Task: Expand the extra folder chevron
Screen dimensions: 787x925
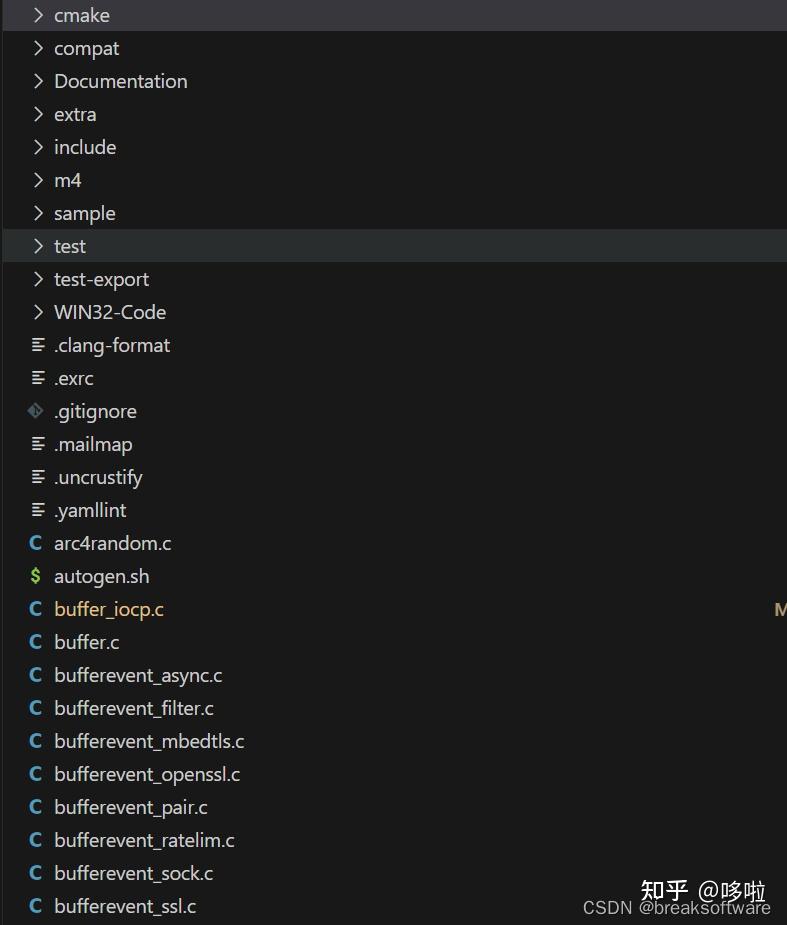Action: pos(38,114)
